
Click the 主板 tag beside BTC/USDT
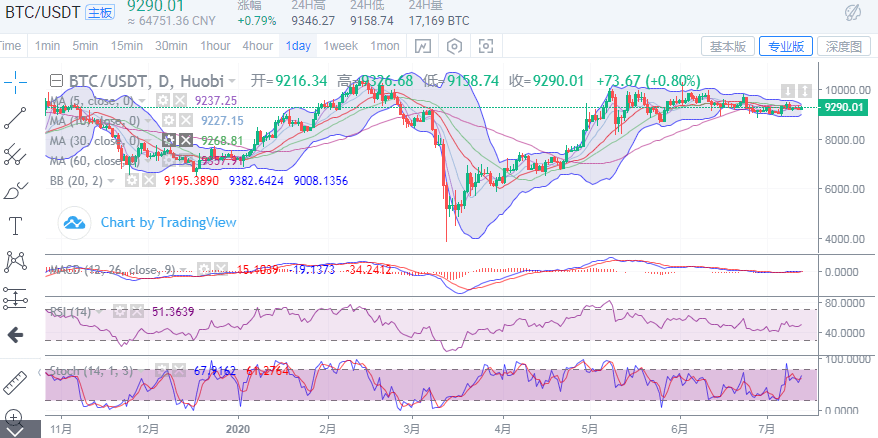tap(100, 12)
